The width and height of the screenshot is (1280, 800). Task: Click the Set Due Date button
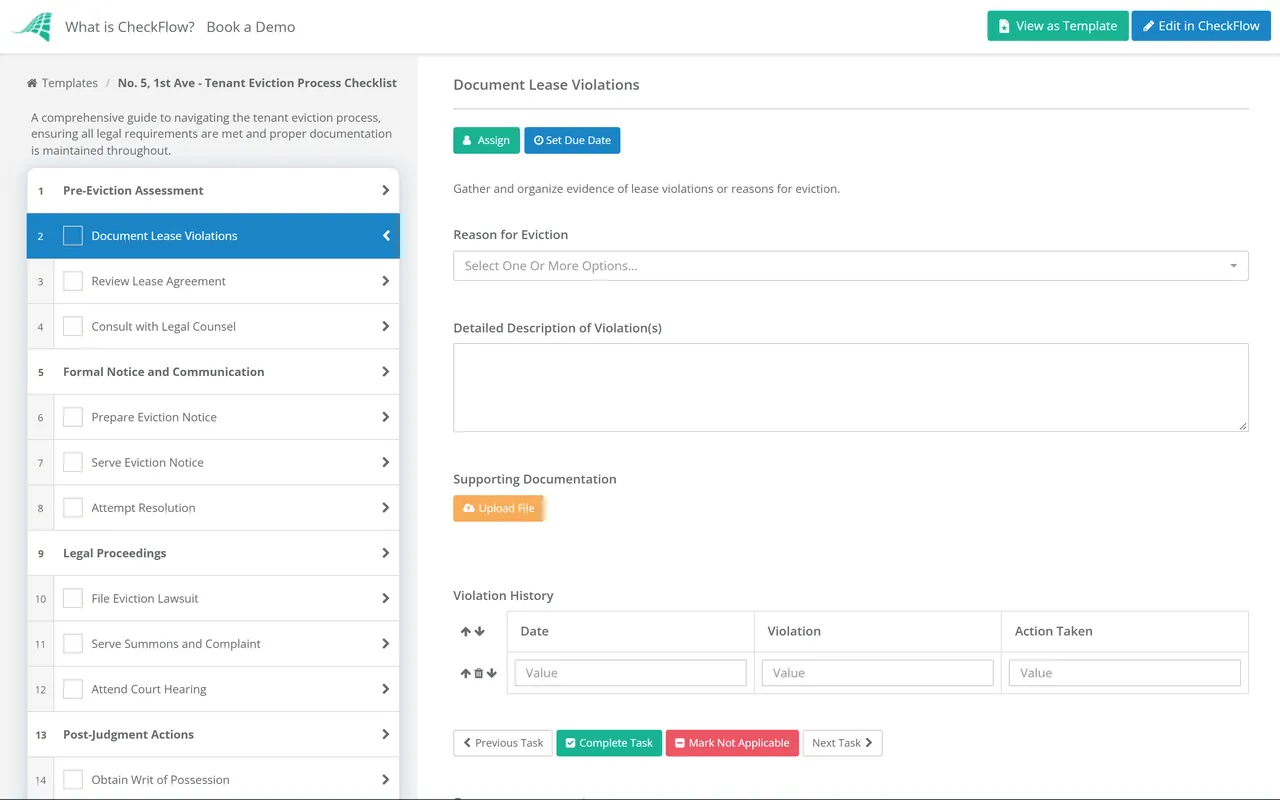pos(572,140)
